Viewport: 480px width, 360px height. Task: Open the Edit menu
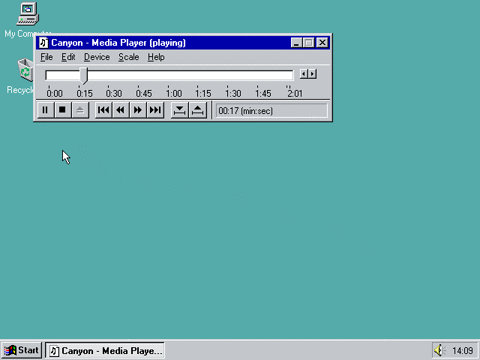pyautogui.click(x=68, y=57)
